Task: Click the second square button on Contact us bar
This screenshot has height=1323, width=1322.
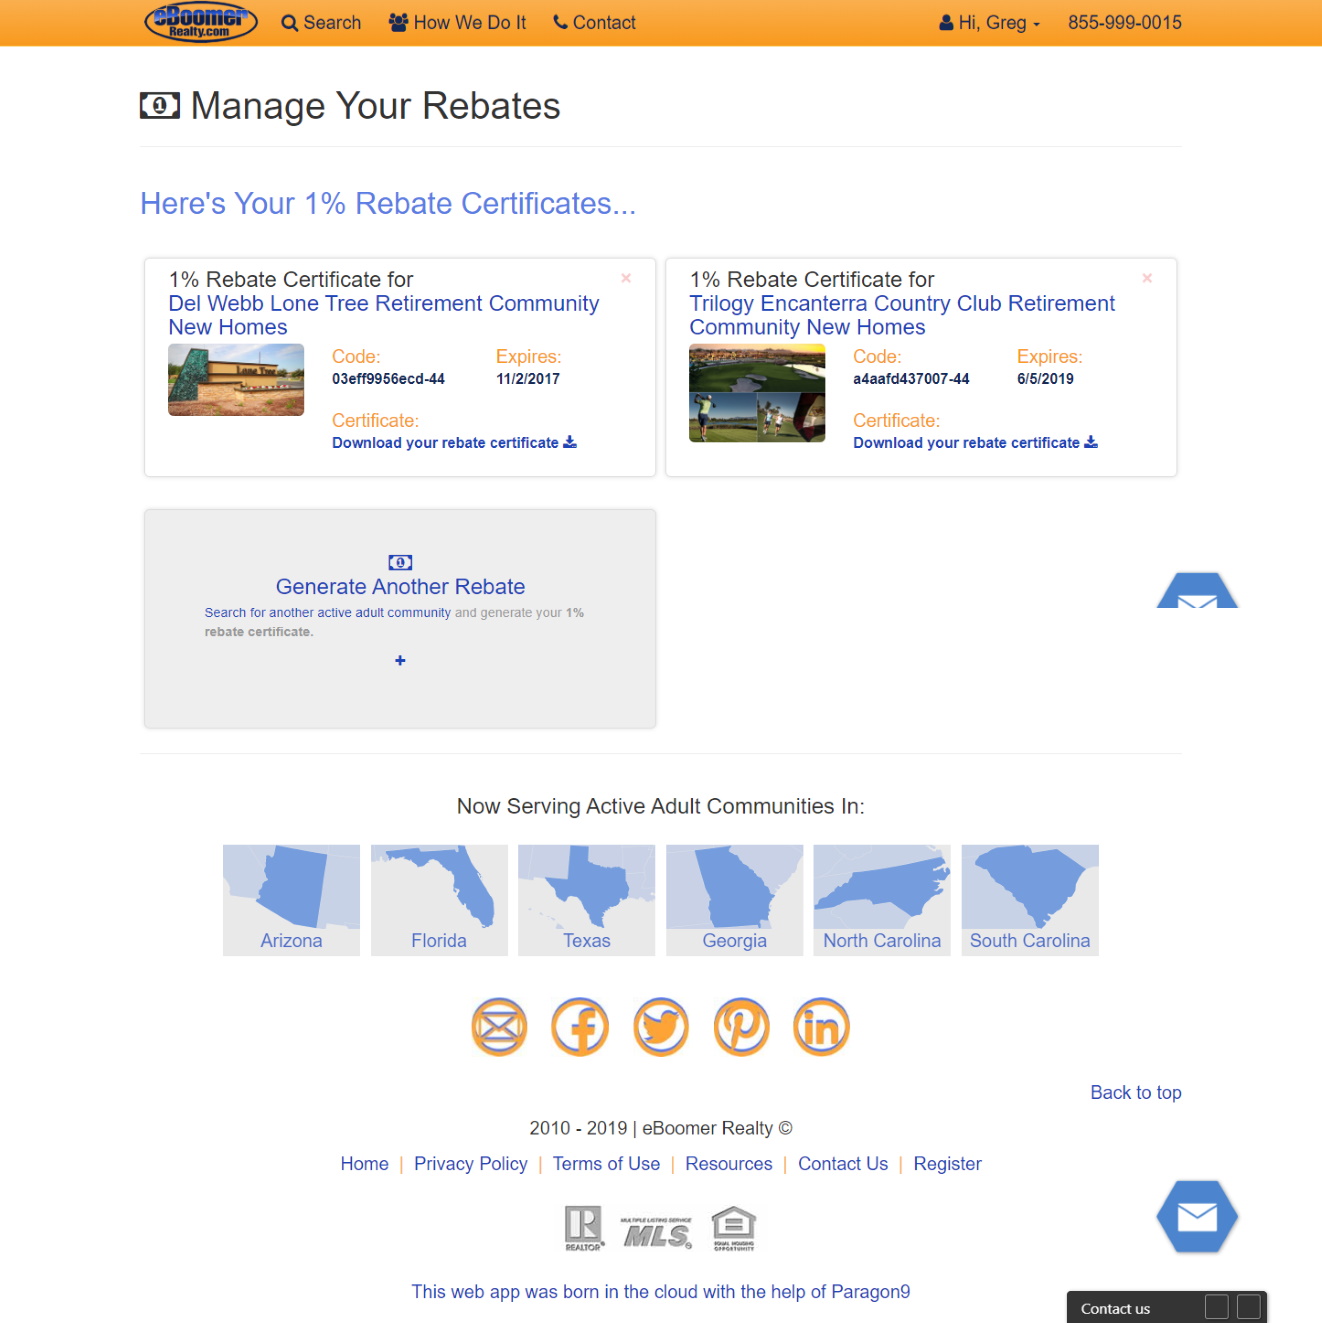Action: [x=1249, y=1307]
